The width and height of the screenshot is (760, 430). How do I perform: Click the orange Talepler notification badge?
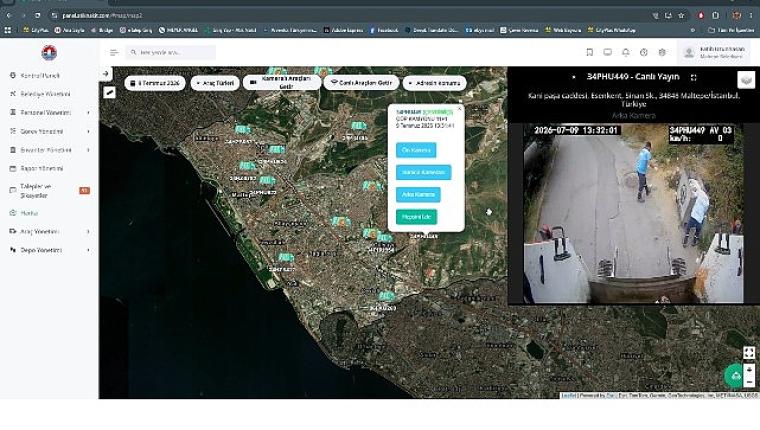tap(84, 191)
